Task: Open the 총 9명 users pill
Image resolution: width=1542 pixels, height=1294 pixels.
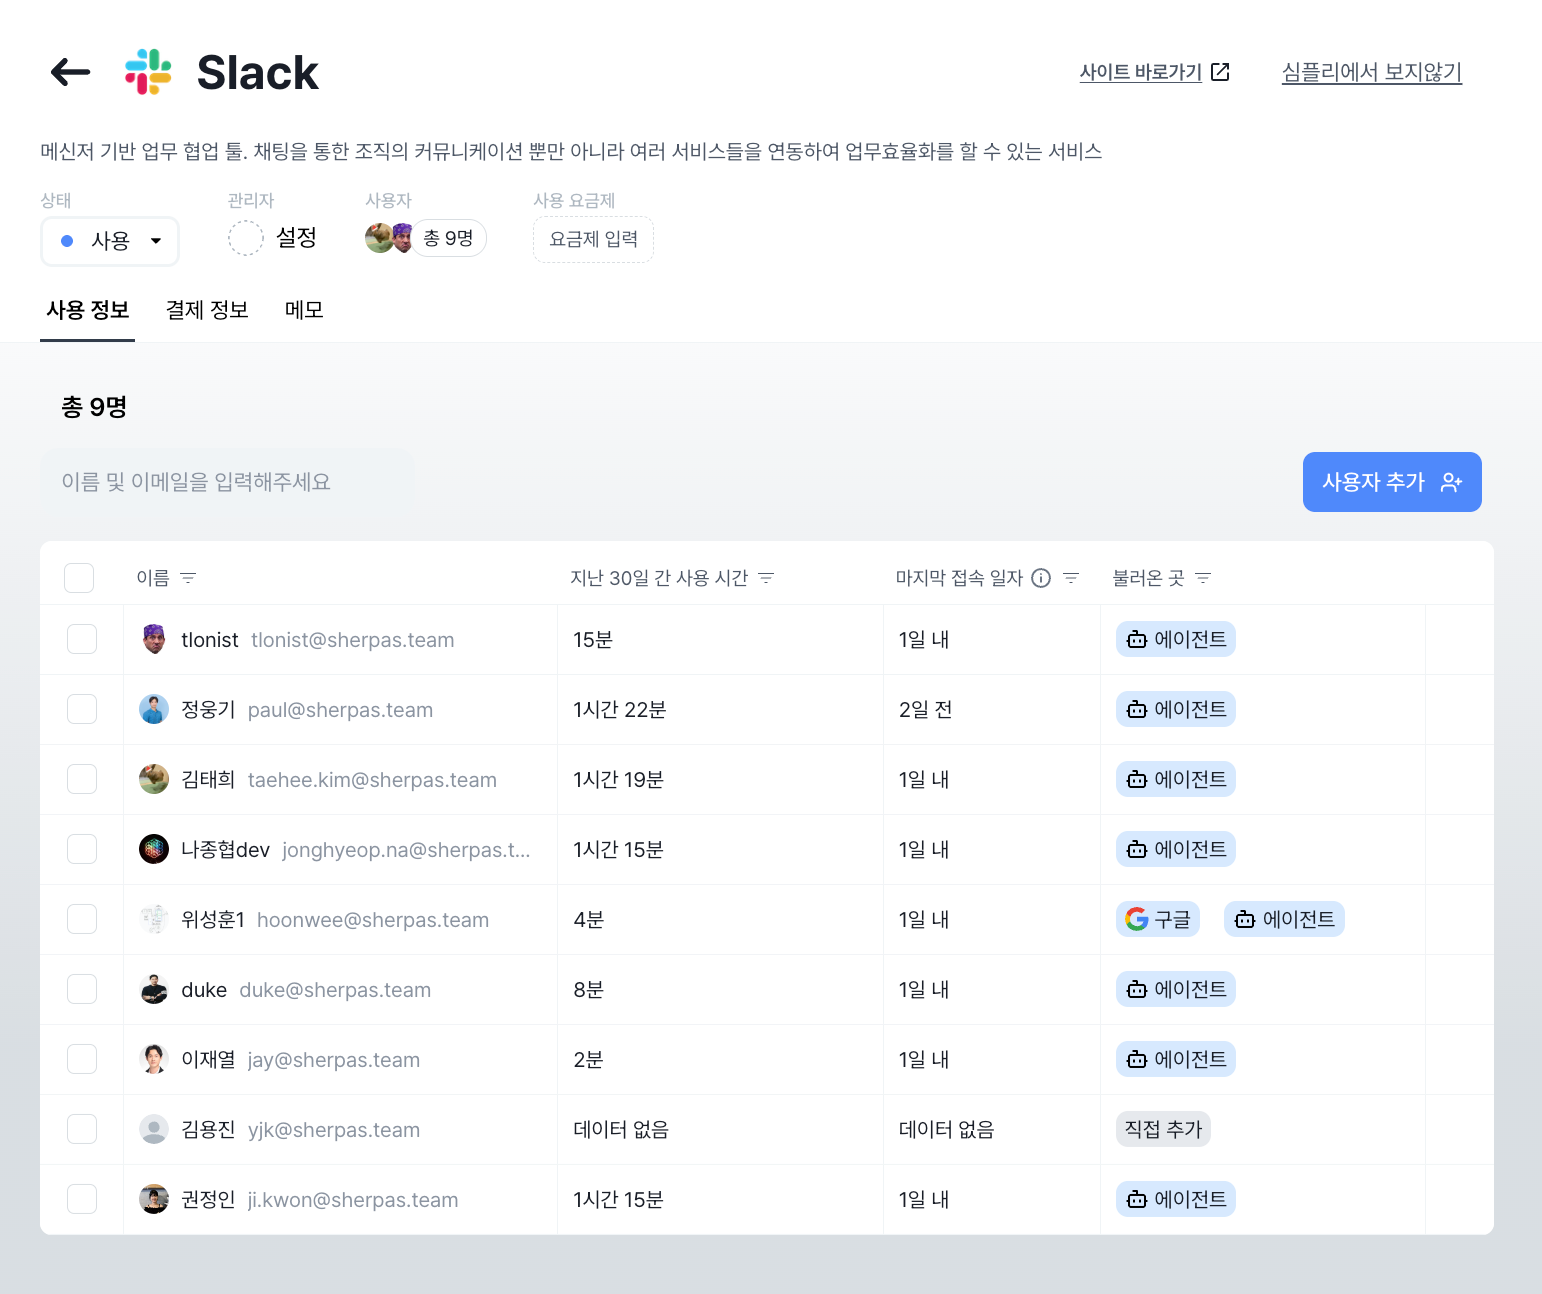Action: pyautogui.click(x=449, y=238)
